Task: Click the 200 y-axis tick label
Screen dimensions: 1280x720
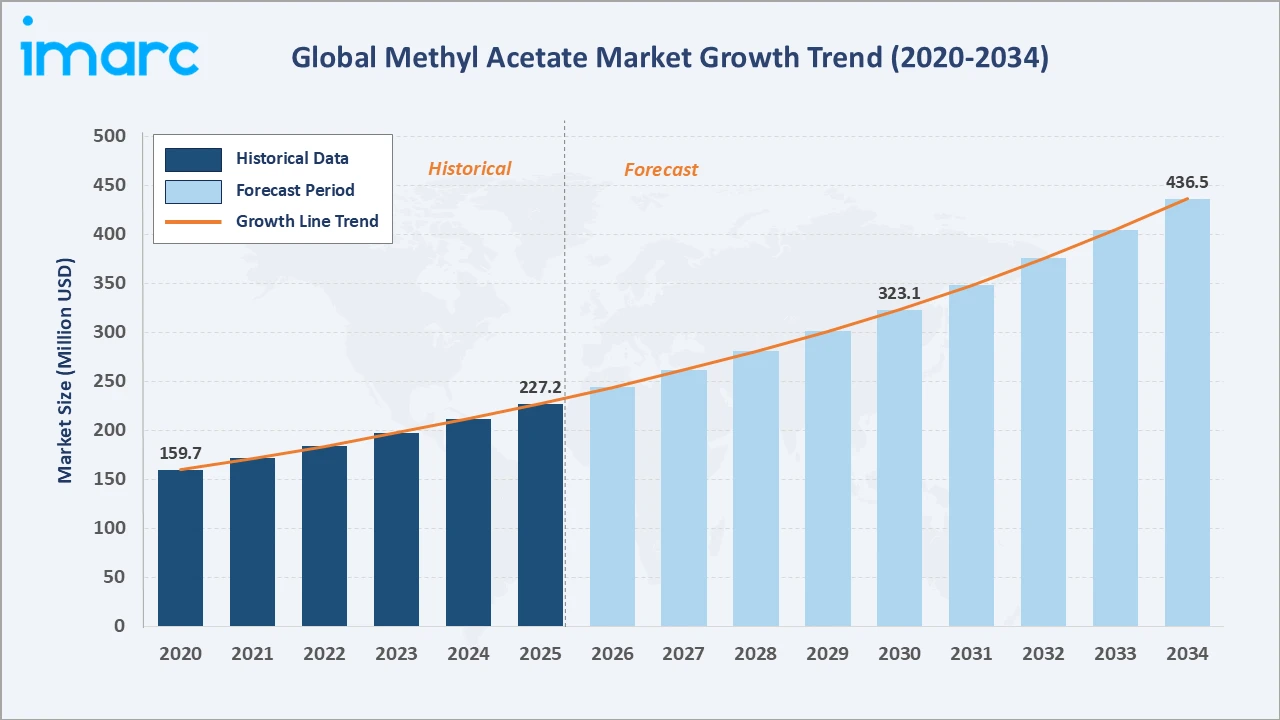Action: pos(110,430)
